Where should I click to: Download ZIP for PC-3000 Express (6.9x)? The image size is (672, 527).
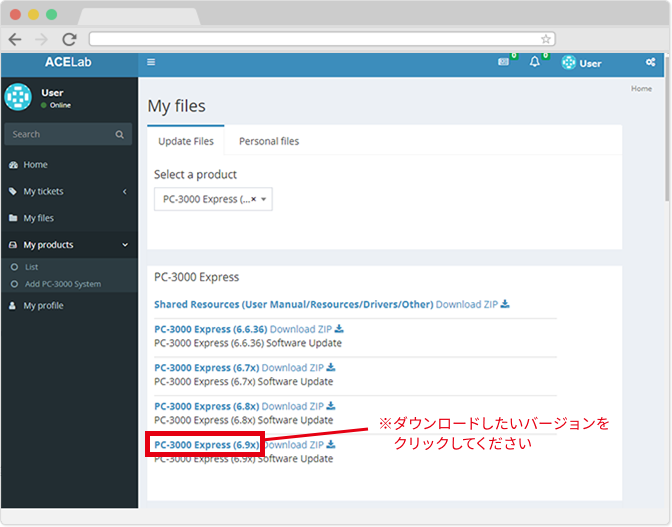[294, 445]
